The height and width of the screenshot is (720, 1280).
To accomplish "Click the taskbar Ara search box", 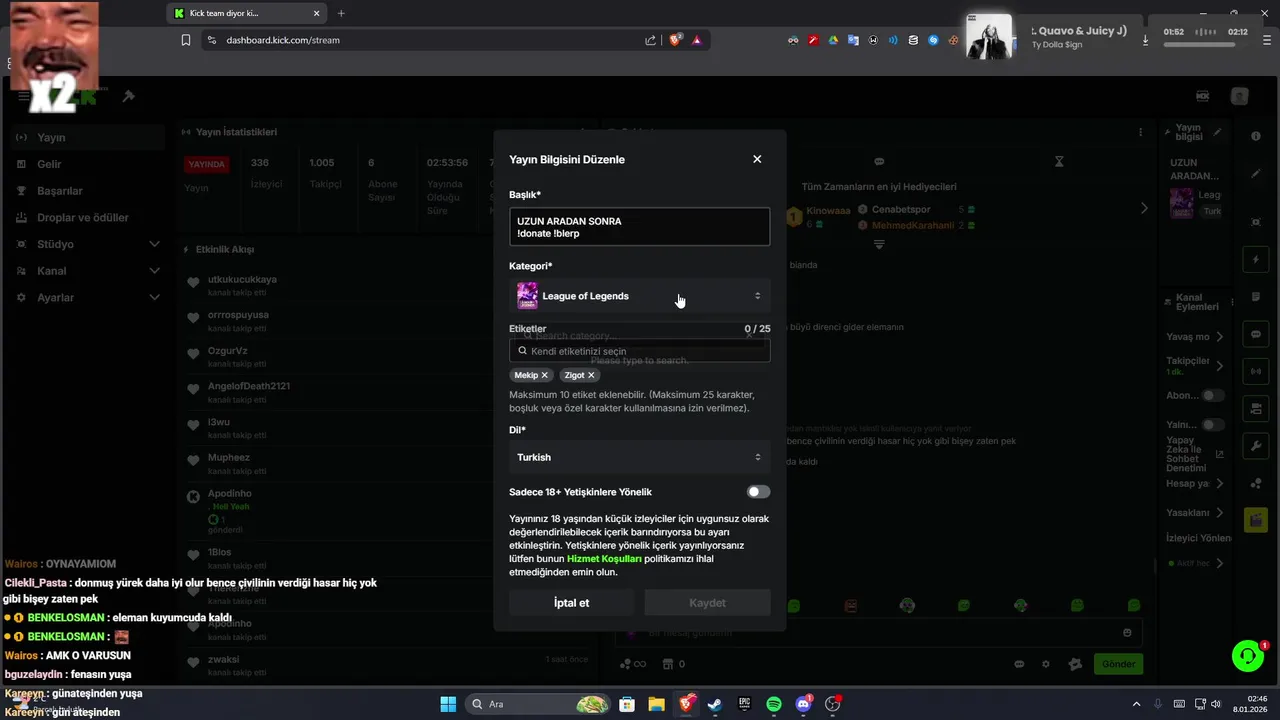I will (x=540, y=704).
